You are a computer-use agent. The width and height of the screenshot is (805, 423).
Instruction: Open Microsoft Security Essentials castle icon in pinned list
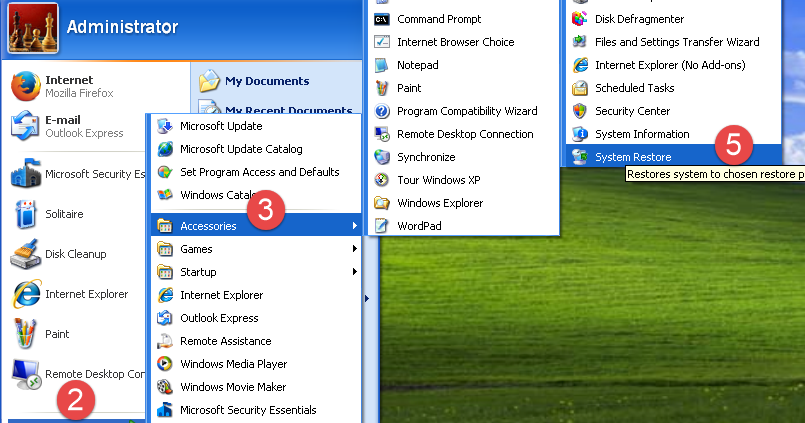pyautogui.click(x=26, y=174)
